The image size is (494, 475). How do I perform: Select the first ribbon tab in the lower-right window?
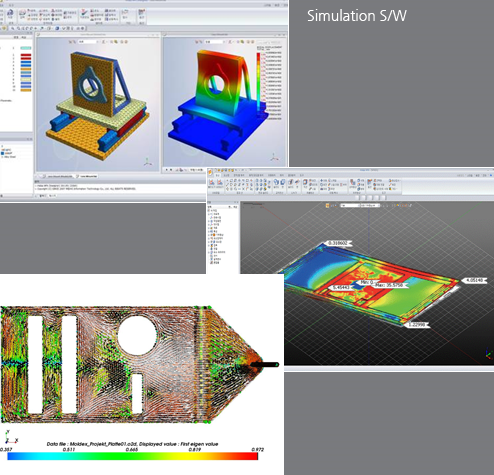tap(217, 175)
